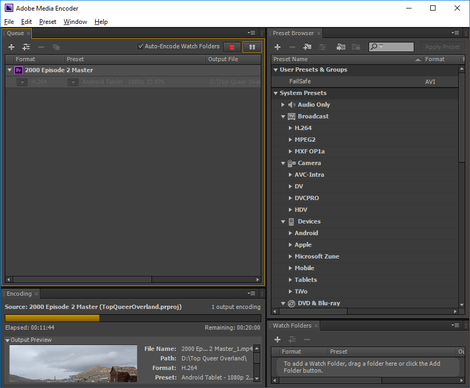Screen dimensions: 470x388
Task: Click the Adobe Media Encoder app icon
Action: coord(9,8)
